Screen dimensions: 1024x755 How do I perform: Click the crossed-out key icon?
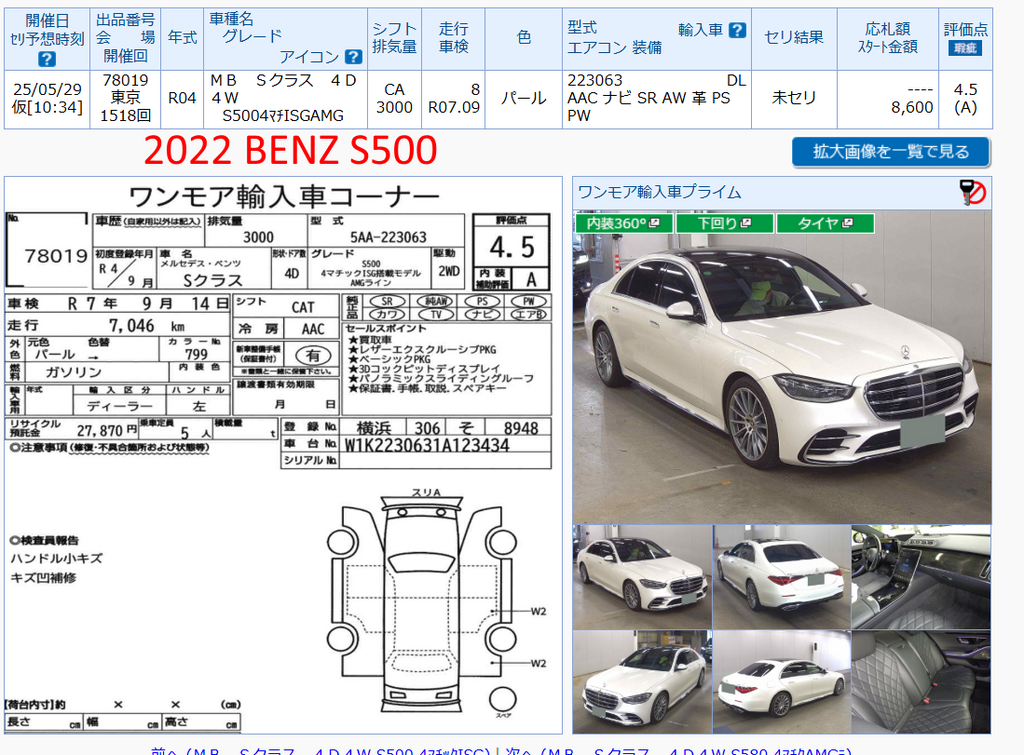click(972, 192)
